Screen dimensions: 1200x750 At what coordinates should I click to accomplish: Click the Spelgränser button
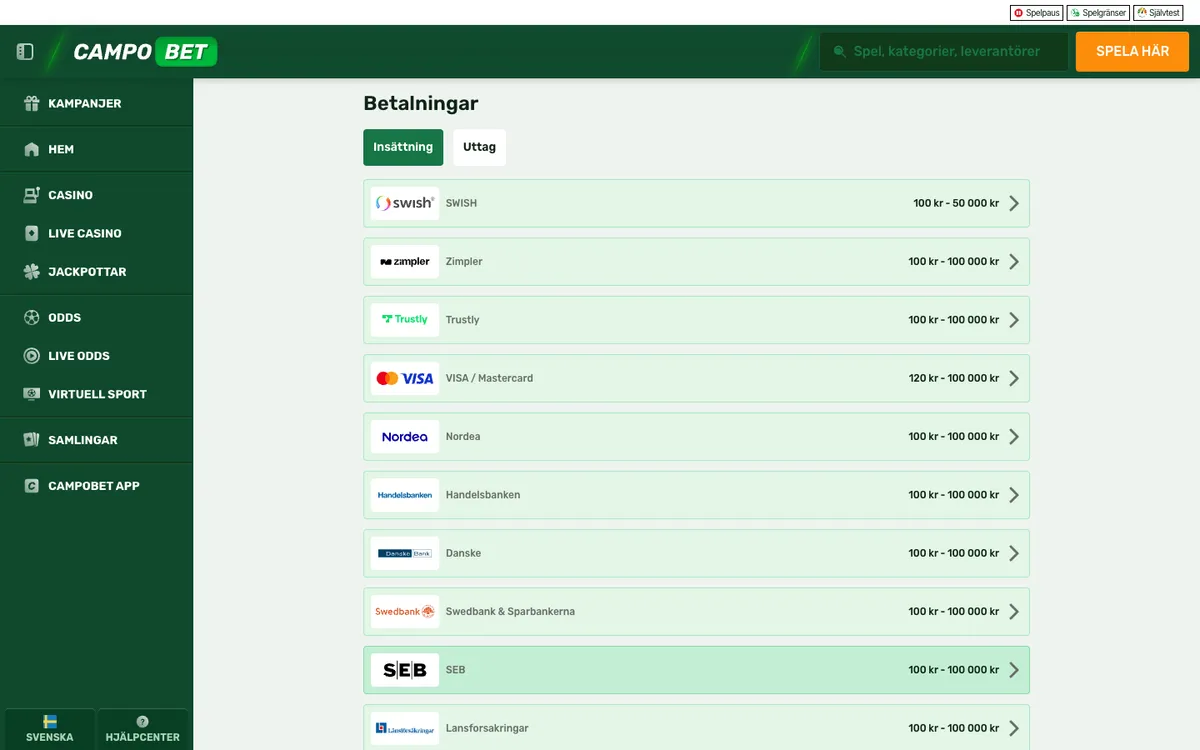coord(1098,13)
